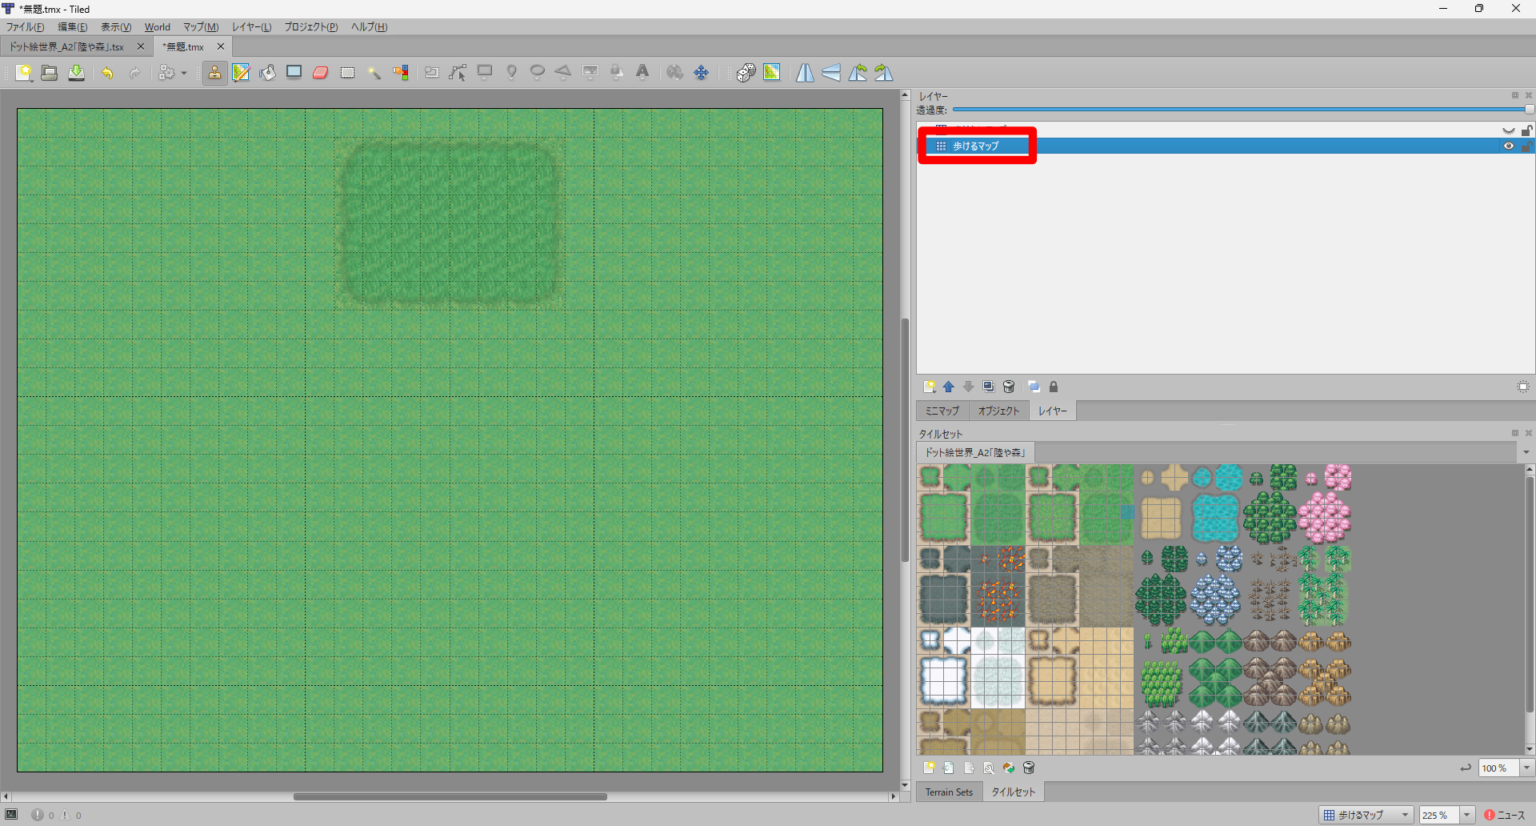Viewport: 1536px width, 826px height.
Task: Select the Eraser tool
Action: click(x=320, y=72)
